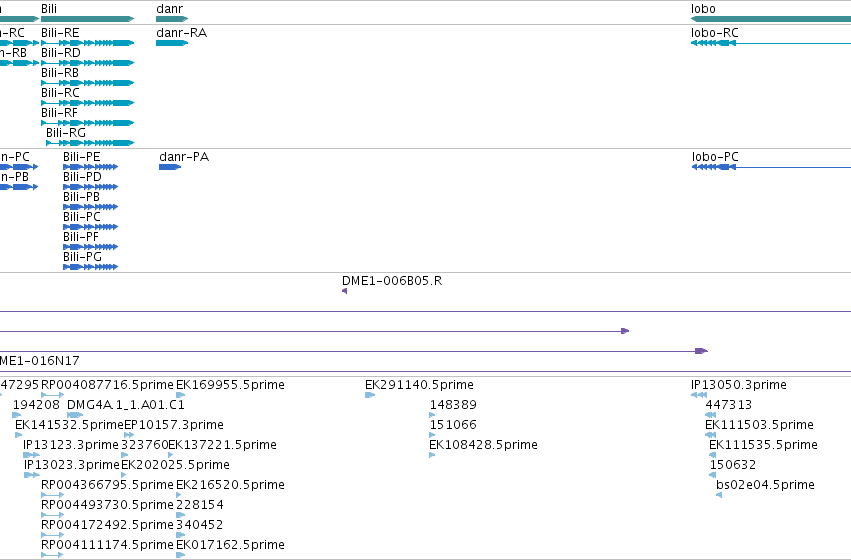Click the EK216520.5prime label

point(230,485)
